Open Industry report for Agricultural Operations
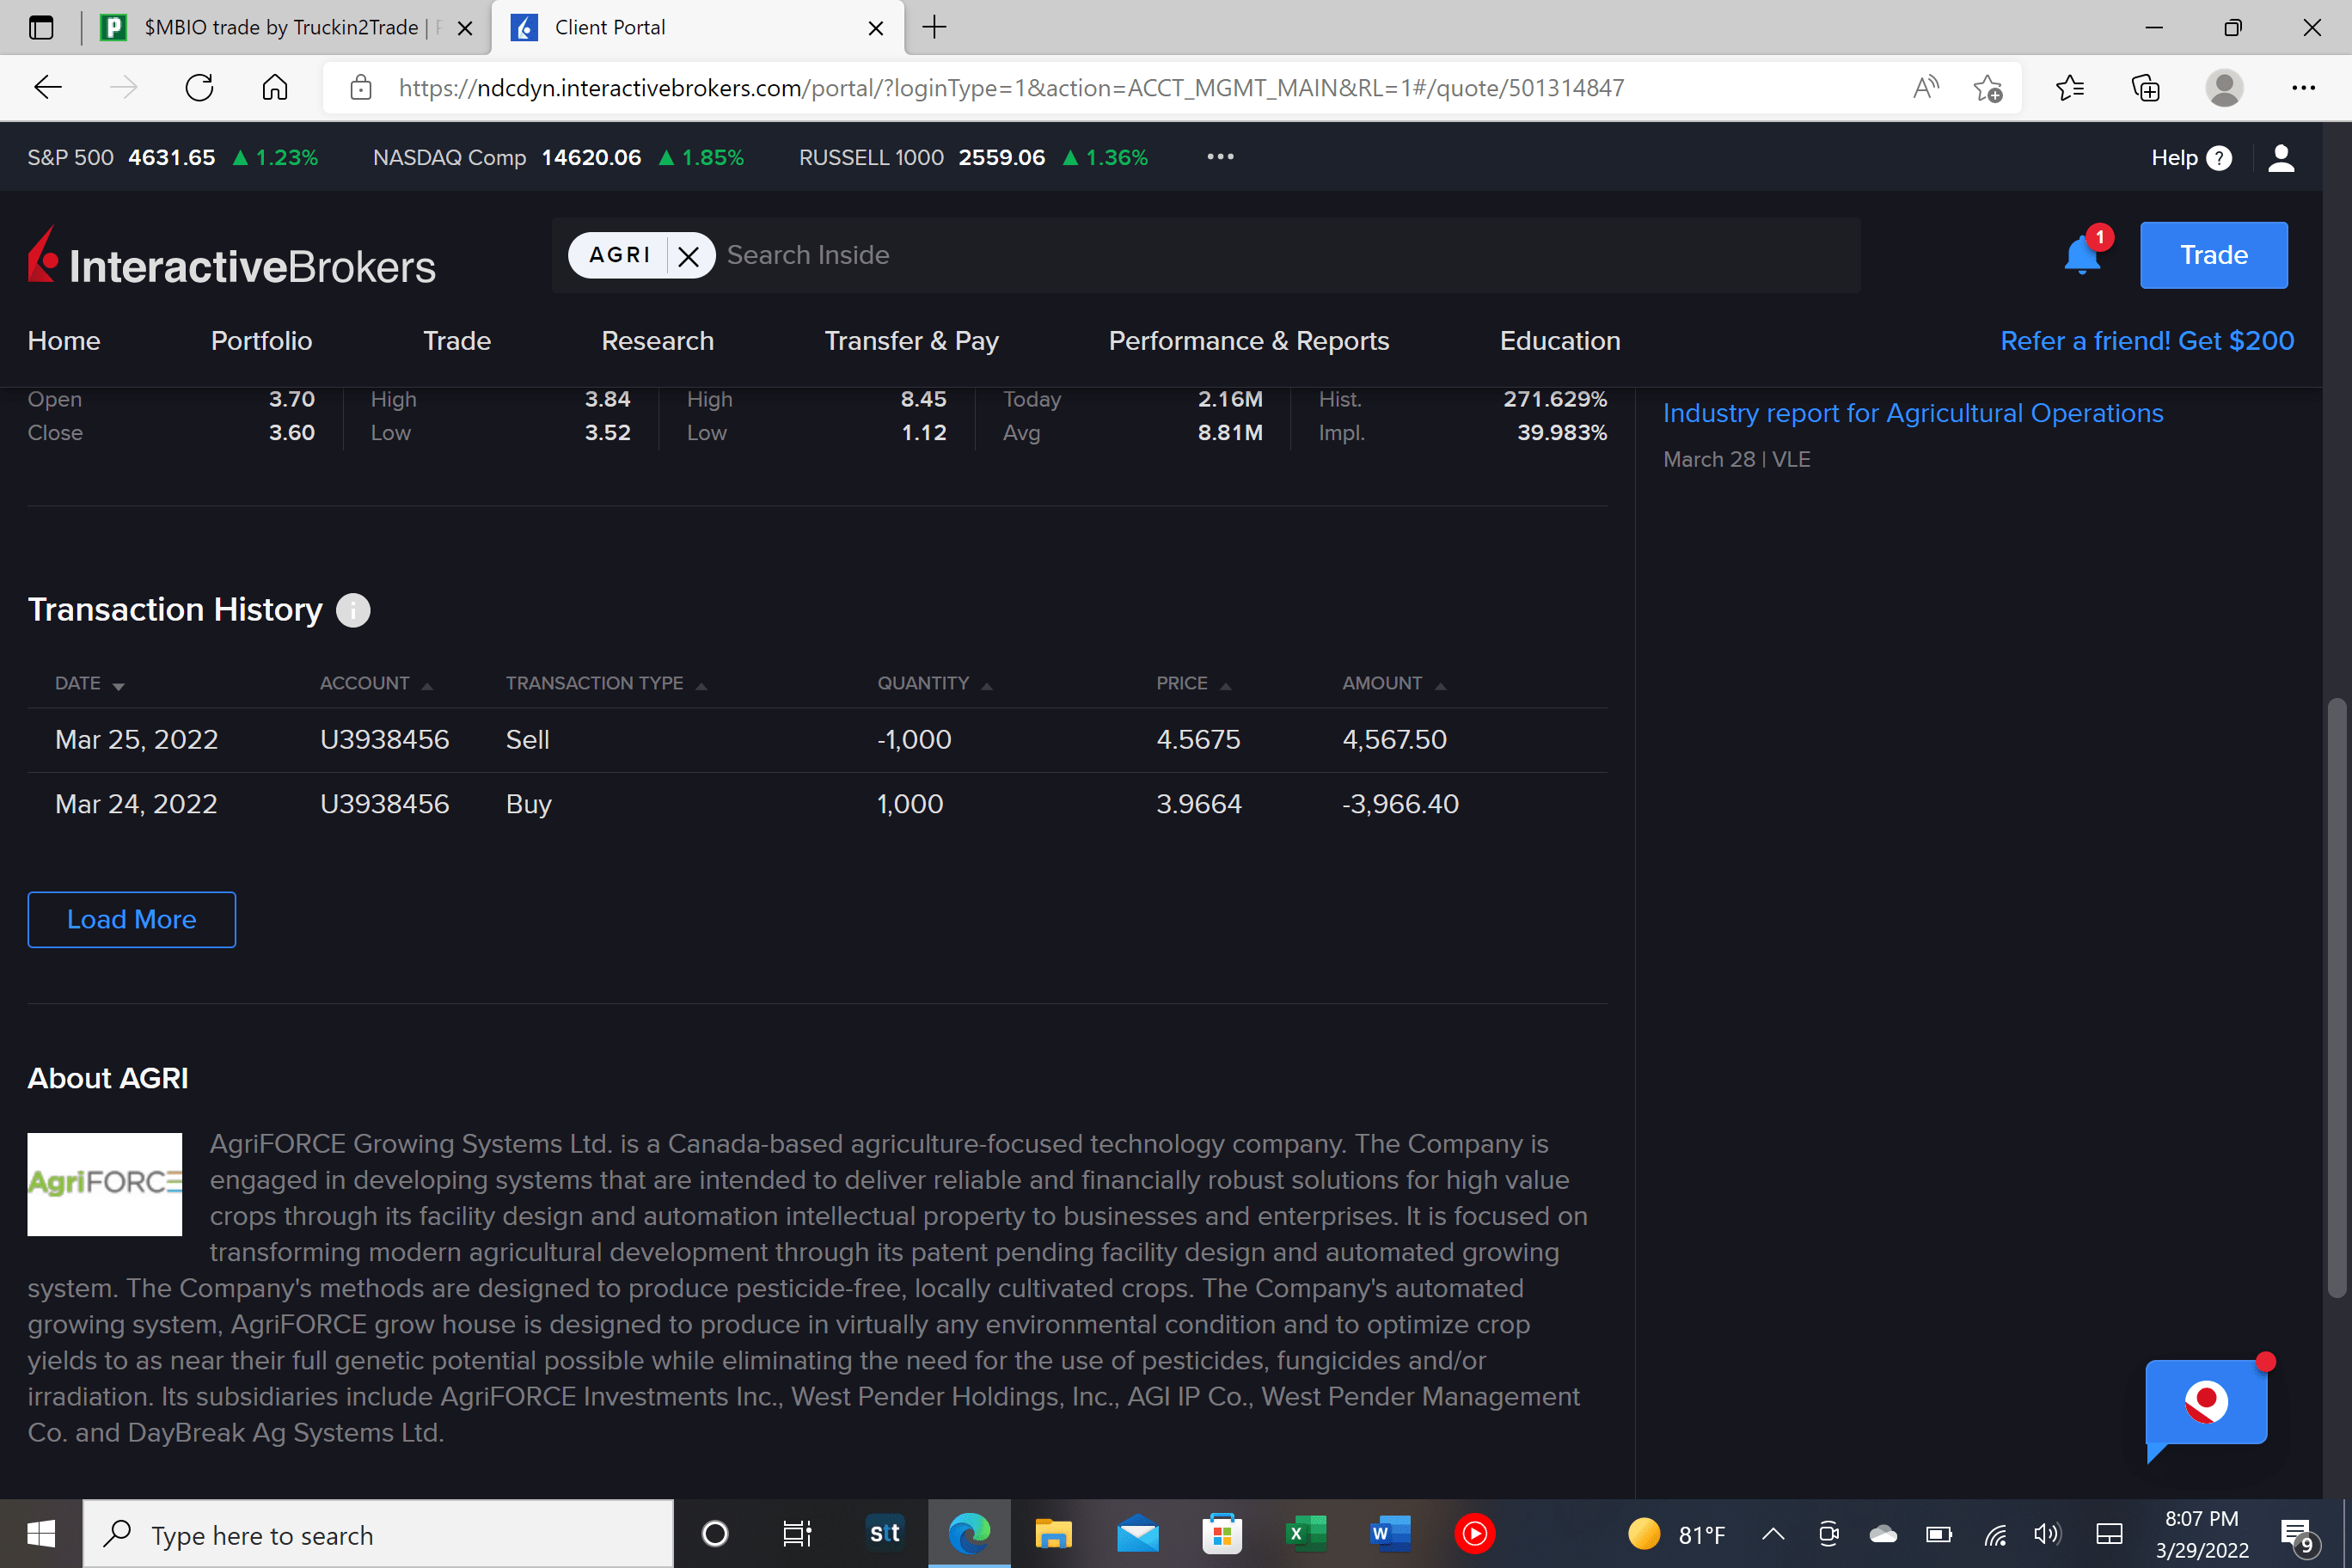The width and height of the screenshot is (2352, 1568). 1912,413
